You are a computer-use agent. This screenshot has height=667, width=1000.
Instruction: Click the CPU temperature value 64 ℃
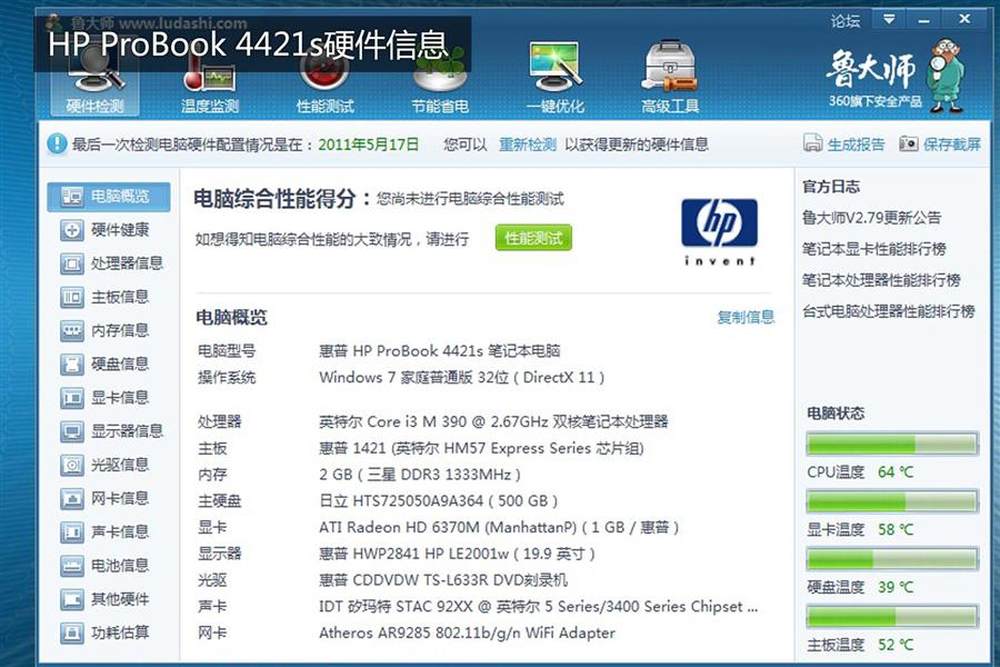(x=895, y=473)
